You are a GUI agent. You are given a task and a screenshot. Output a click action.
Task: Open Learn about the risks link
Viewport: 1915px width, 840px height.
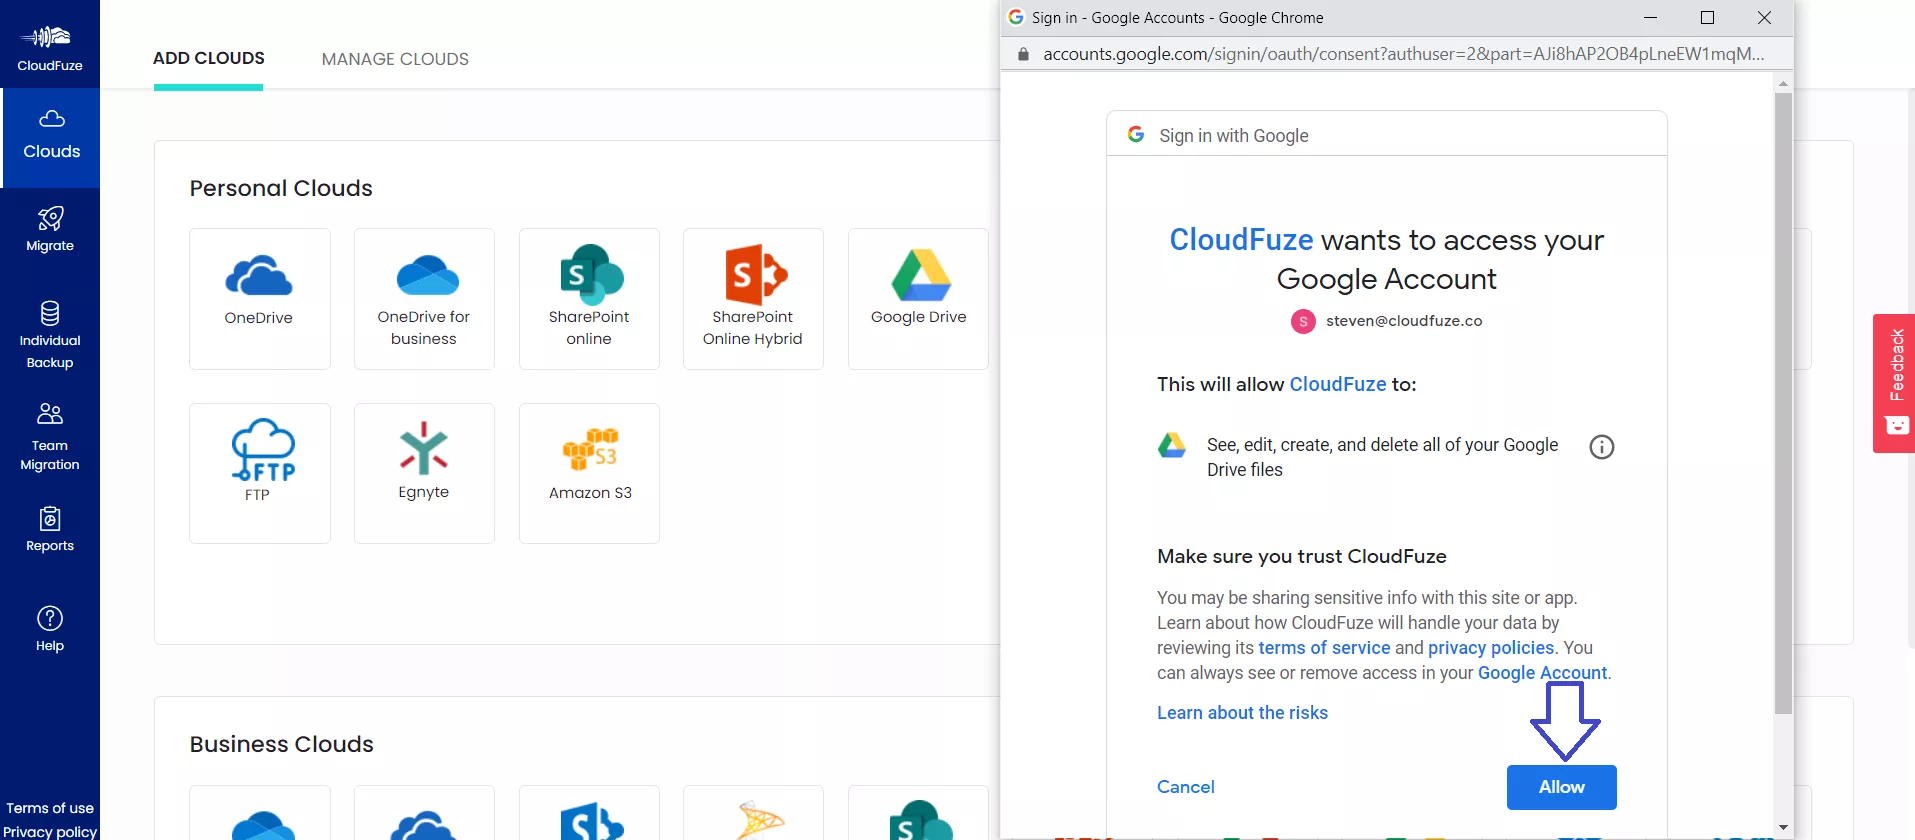pos(1242,713)
